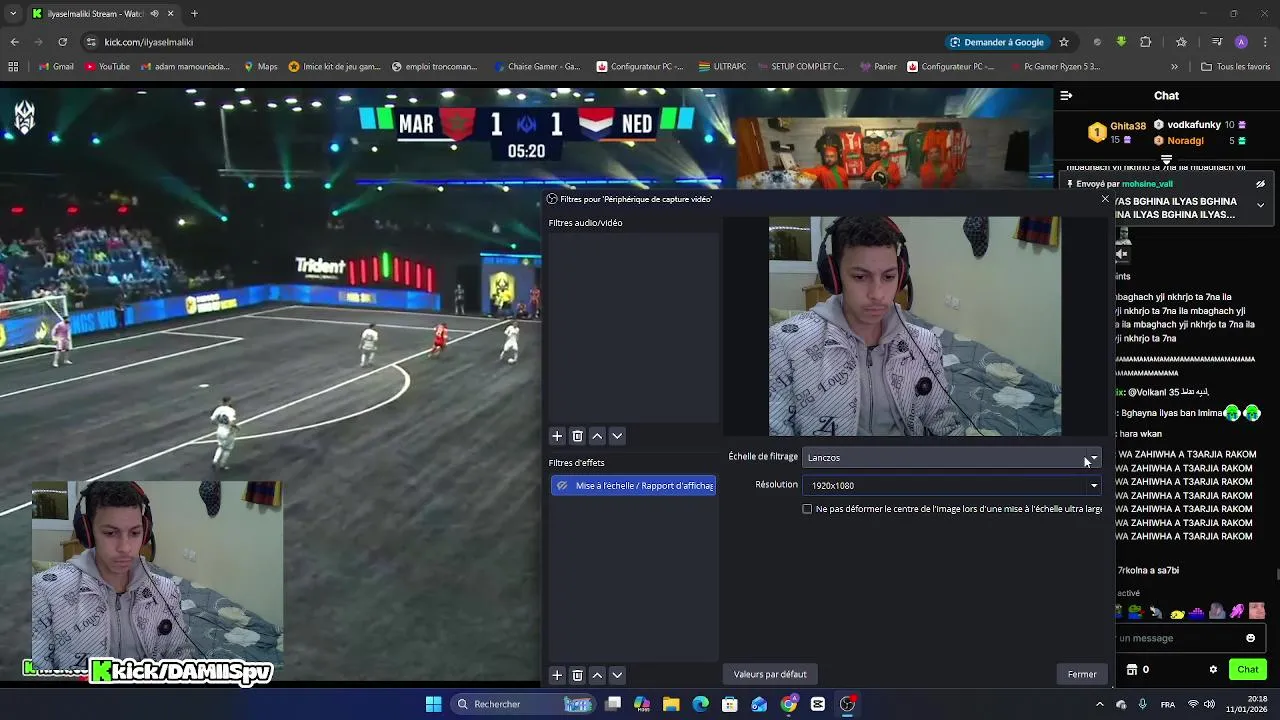1280x720 pixels.
Task: Select the Mise à l'échelle / Rapport d'affichage filter
Action: [x=633, y=486]
